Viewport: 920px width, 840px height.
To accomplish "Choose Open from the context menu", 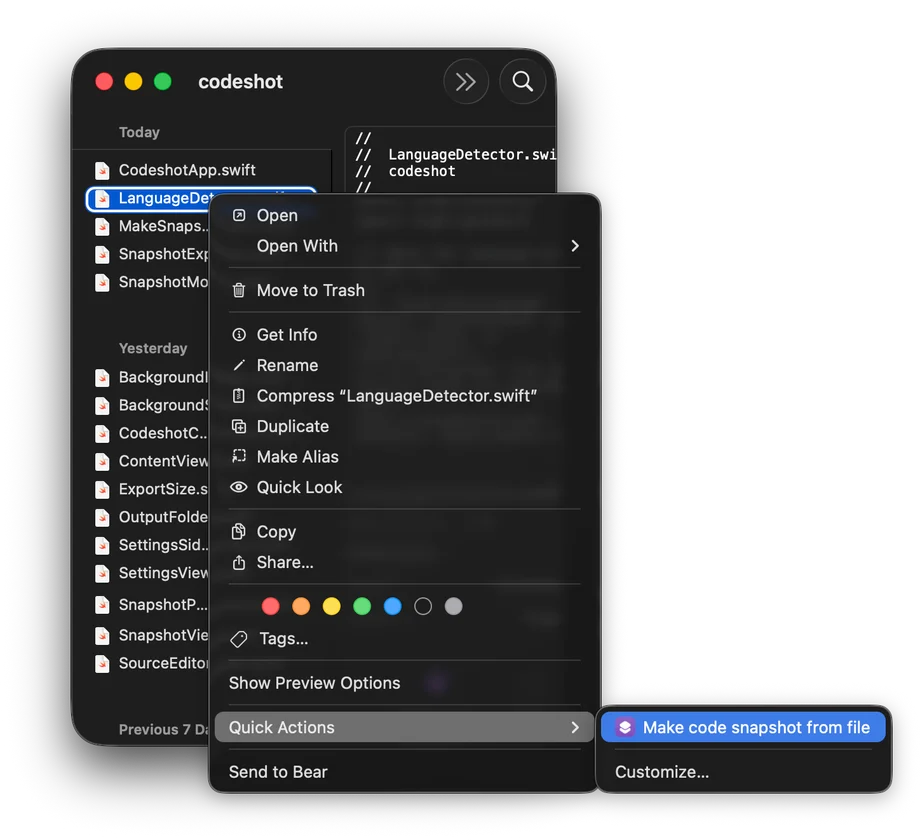I will click(x=404, y=215).
